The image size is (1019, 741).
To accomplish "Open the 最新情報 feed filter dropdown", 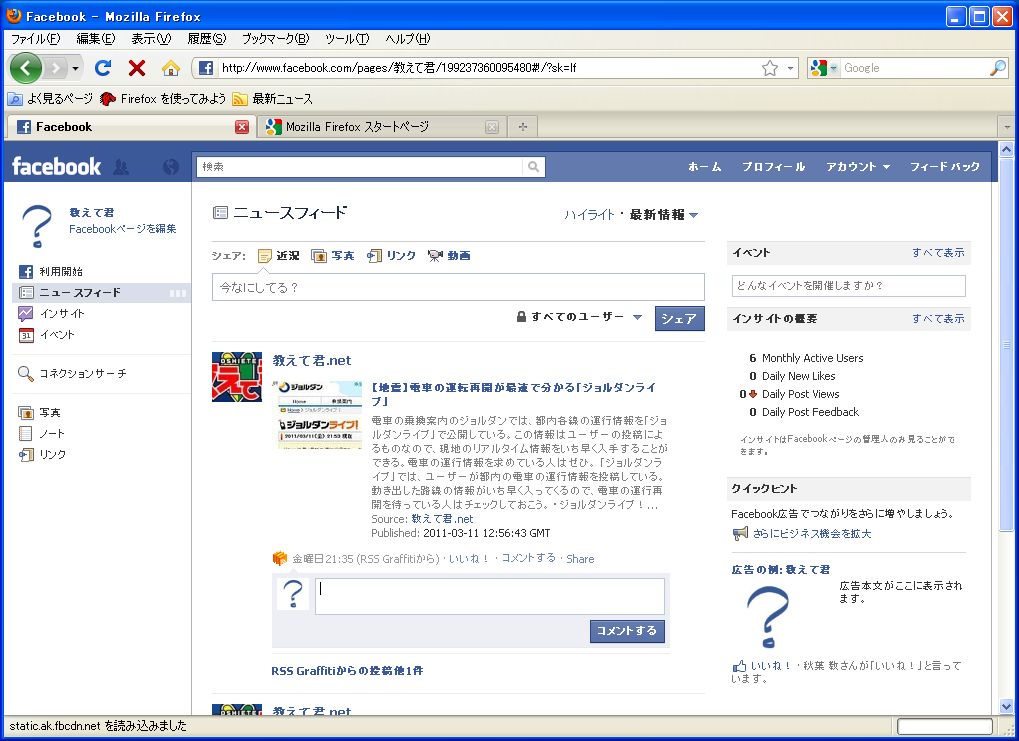I will [x=664, y=214].
